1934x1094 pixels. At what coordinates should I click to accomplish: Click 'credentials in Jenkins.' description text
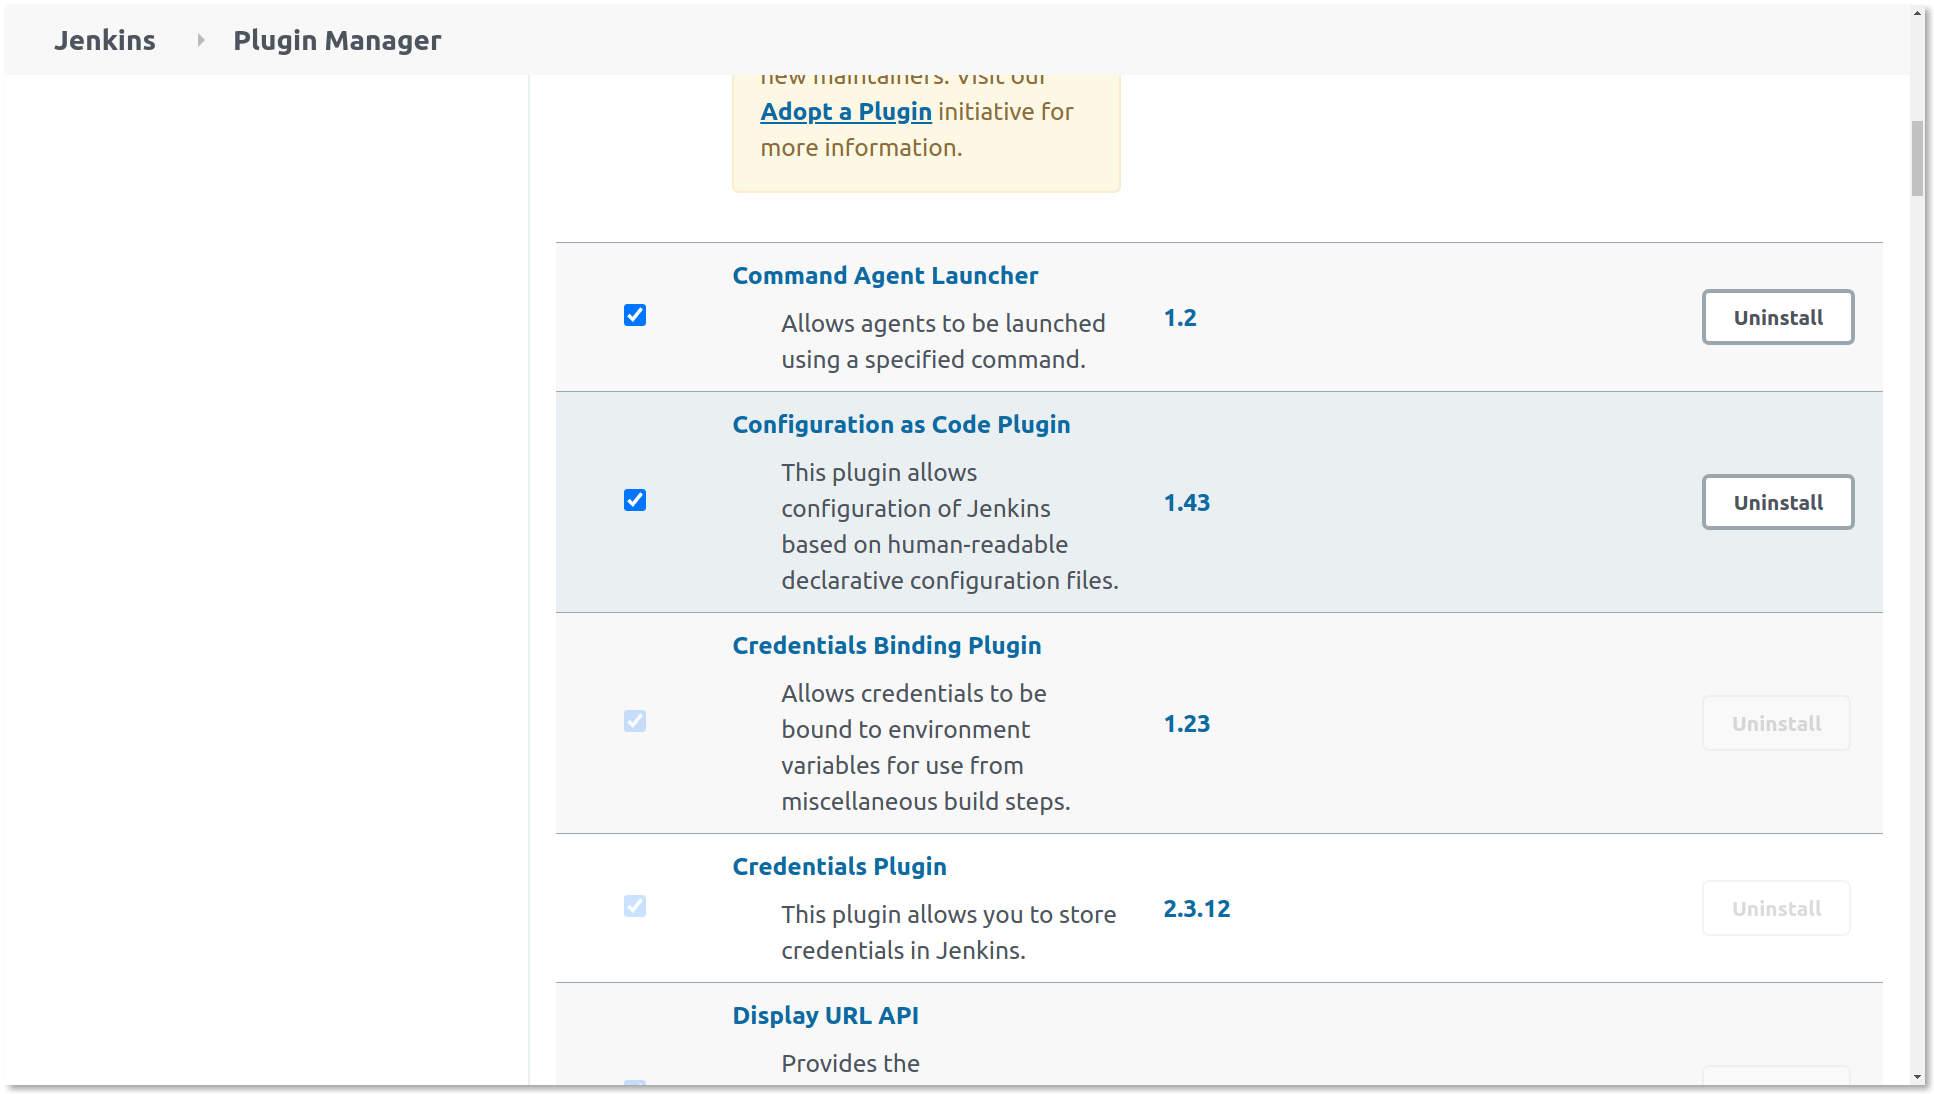click(904, 950)
